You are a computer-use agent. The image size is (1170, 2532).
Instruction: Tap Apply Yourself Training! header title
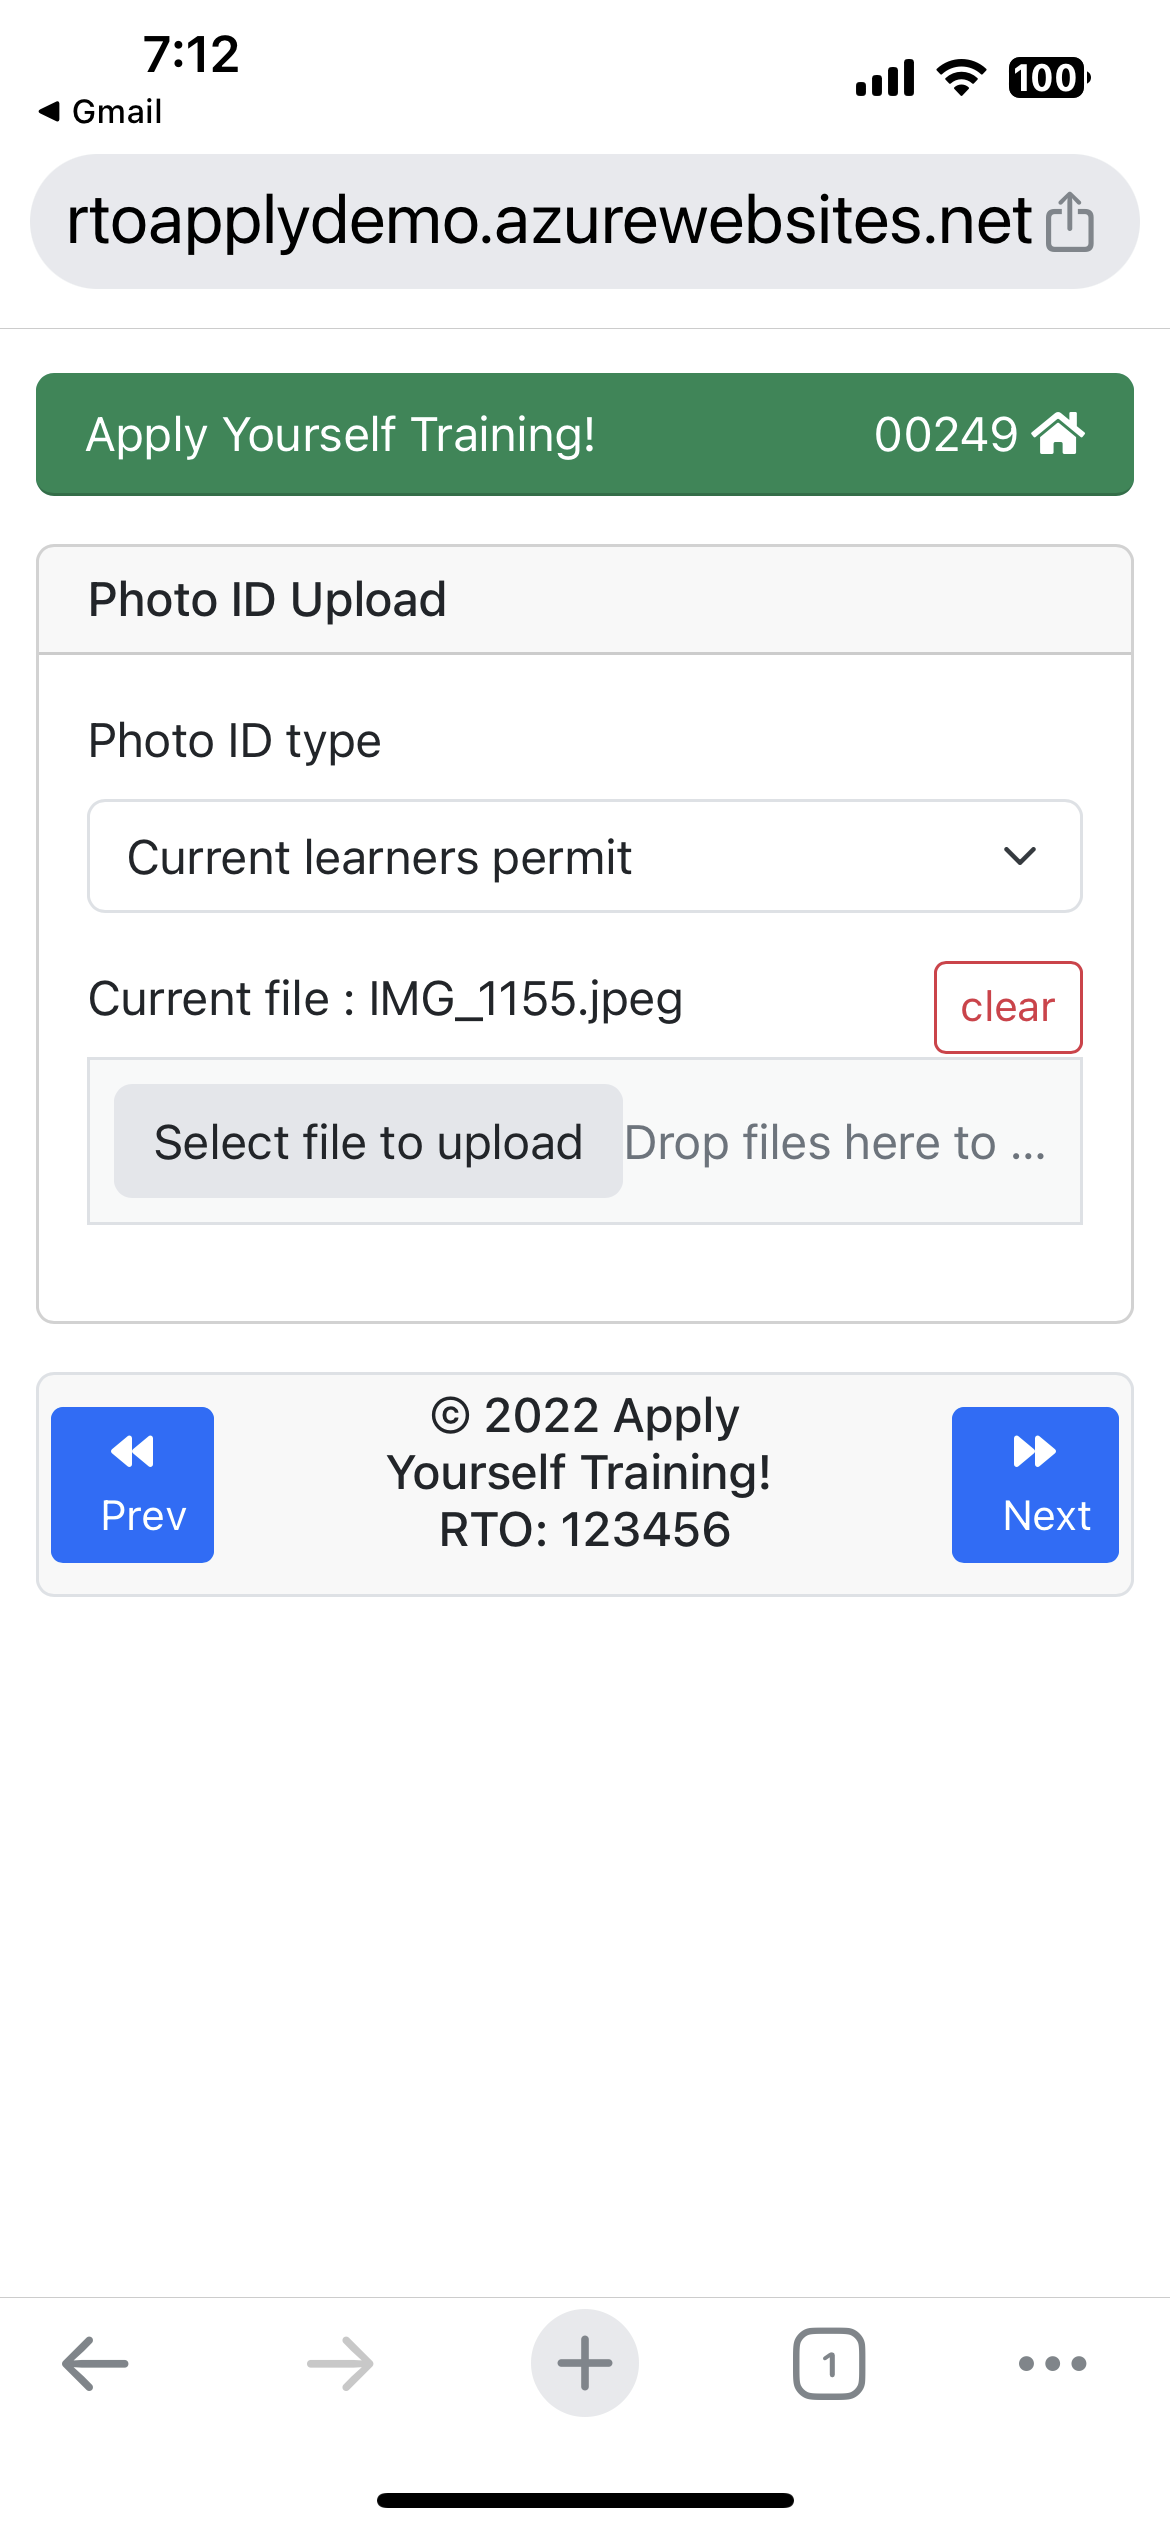[x=341, y=434]
